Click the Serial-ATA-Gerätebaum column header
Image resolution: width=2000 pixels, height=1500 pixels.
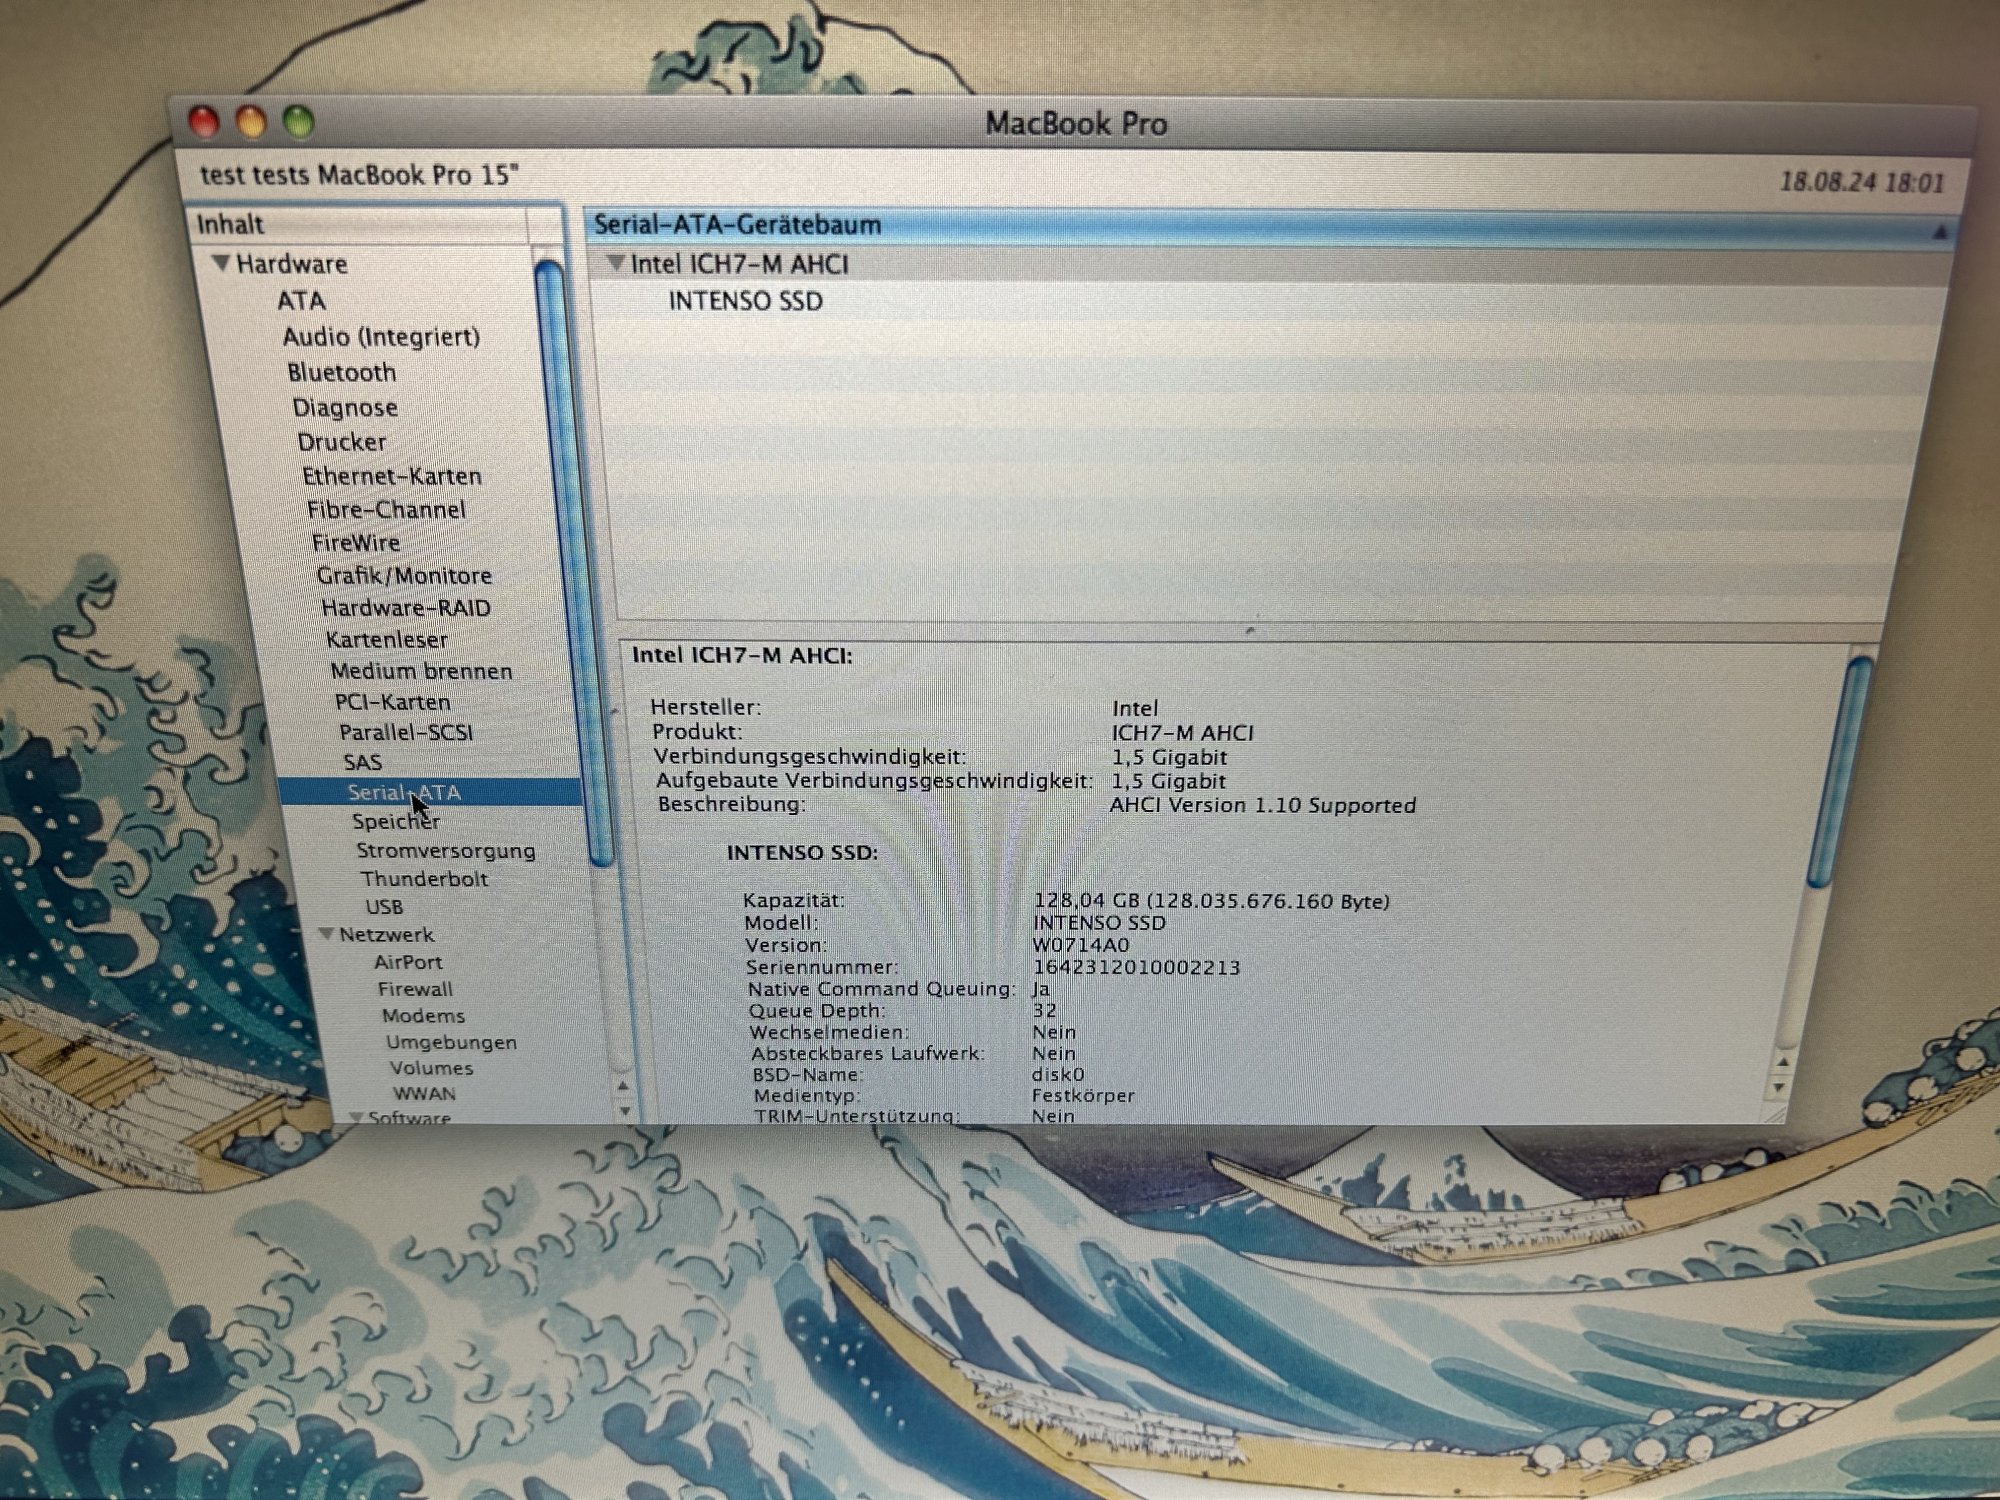(738, 224)
